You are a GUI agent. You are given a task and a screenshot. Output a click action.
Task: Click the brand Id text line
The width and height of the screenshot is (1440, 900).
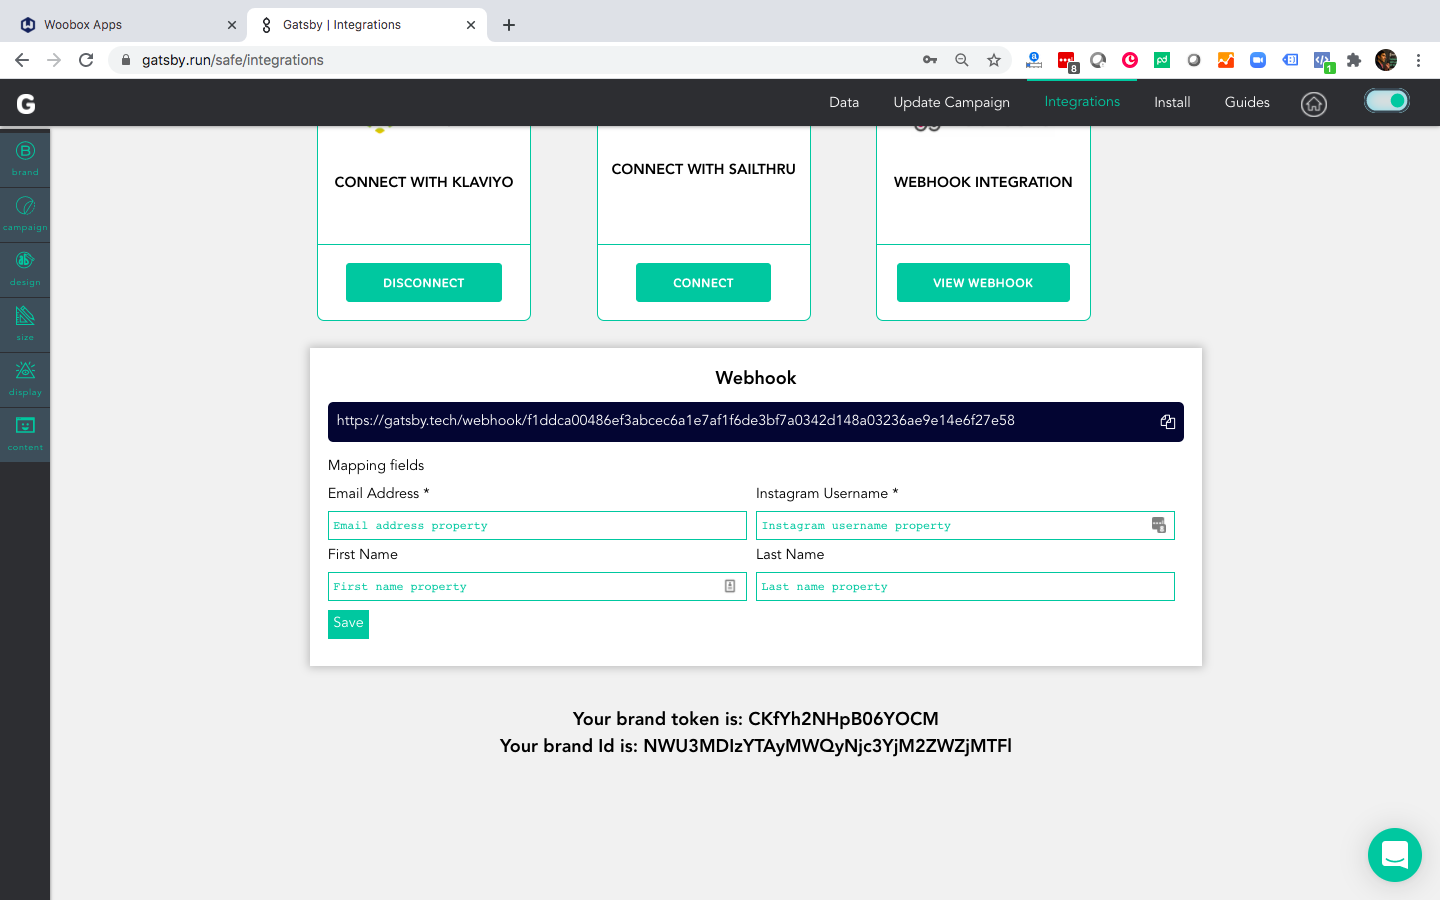point(756,746)
